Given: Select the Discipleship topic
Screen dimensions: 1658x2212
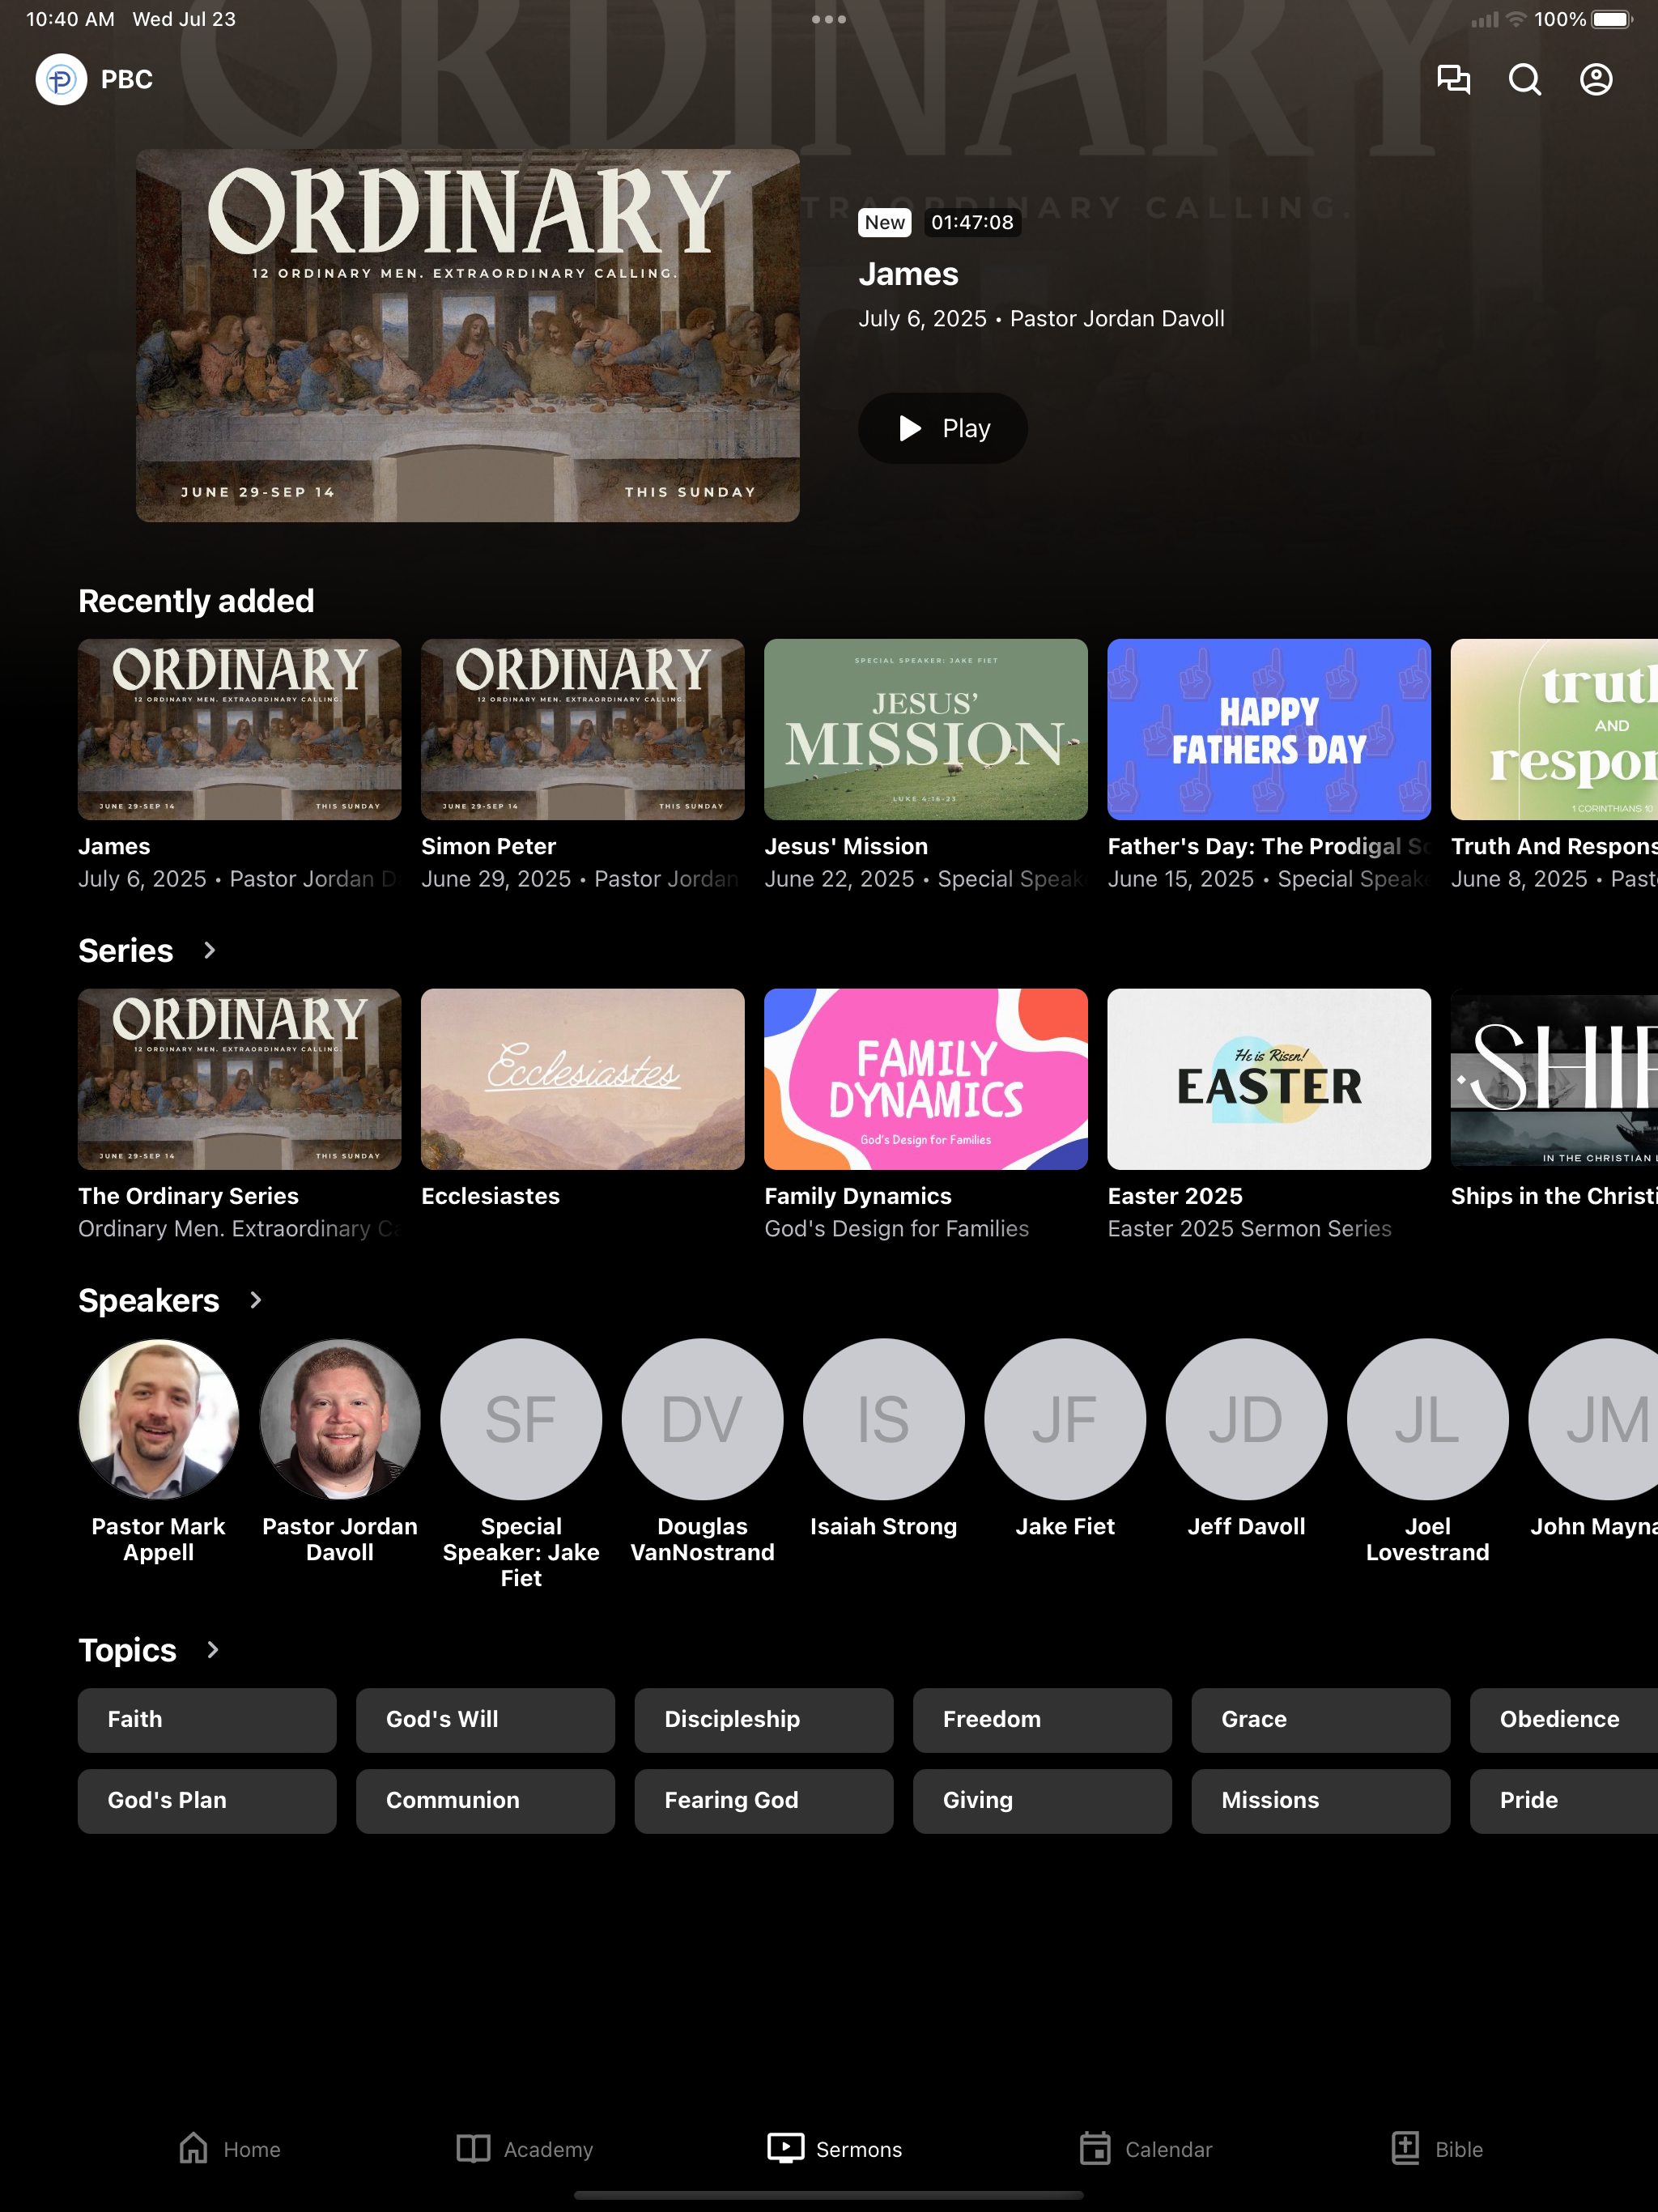Looking at the screenshot, I should pyautogui.click(x=763, y=1720).
